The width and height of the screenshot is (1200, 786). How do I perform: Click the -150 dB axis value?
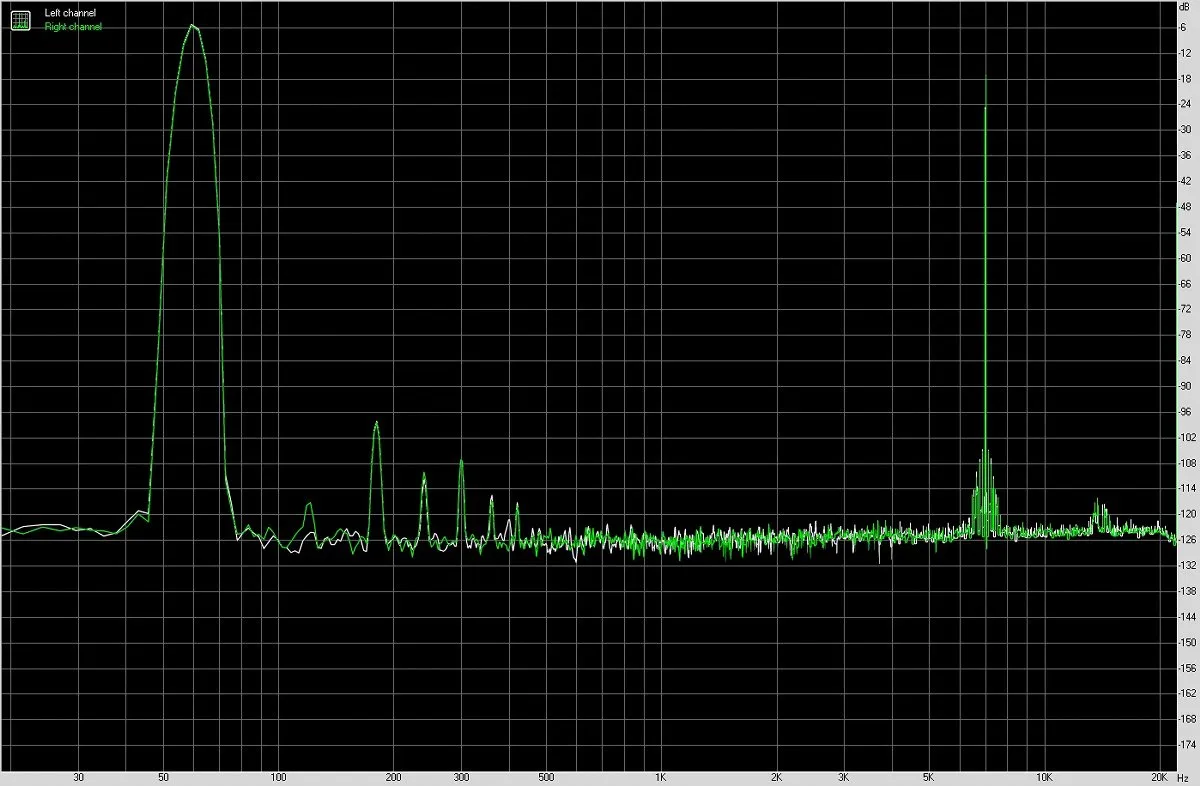point(1188,643)
